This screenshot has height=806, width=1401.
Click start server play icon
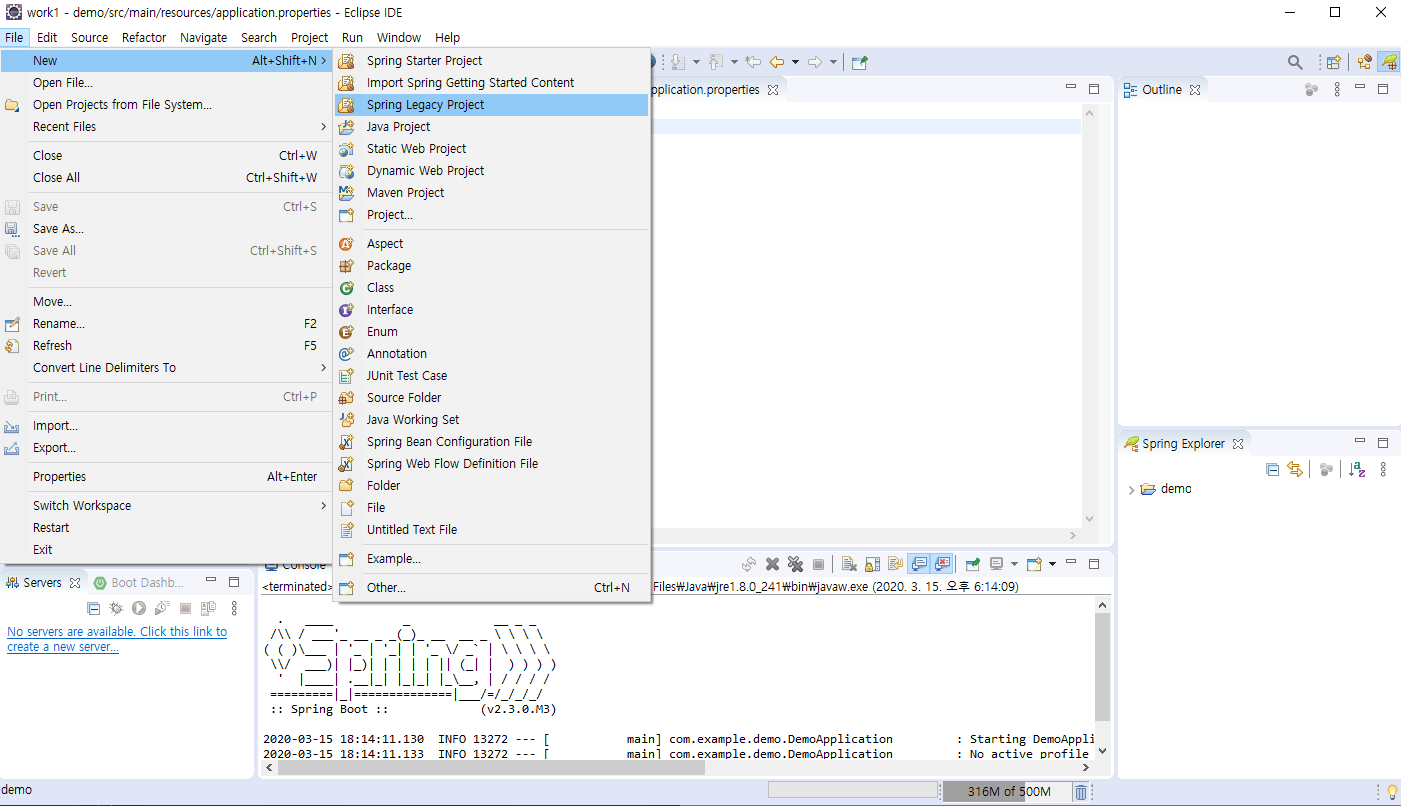139,608
